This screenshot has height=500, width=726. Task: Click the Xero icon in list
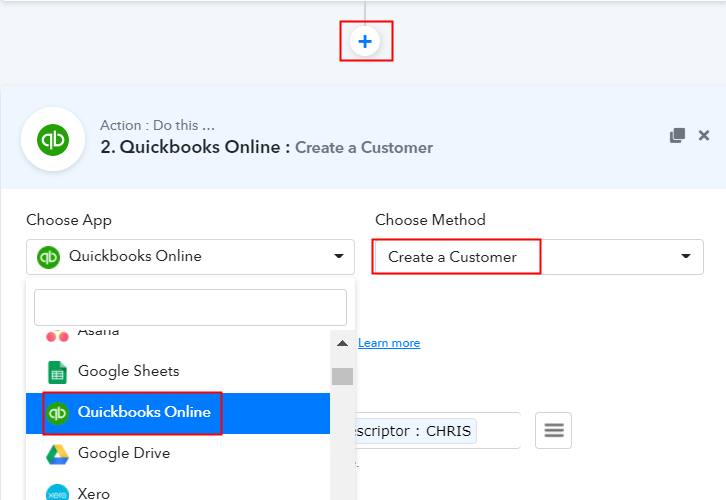point(57,493)
